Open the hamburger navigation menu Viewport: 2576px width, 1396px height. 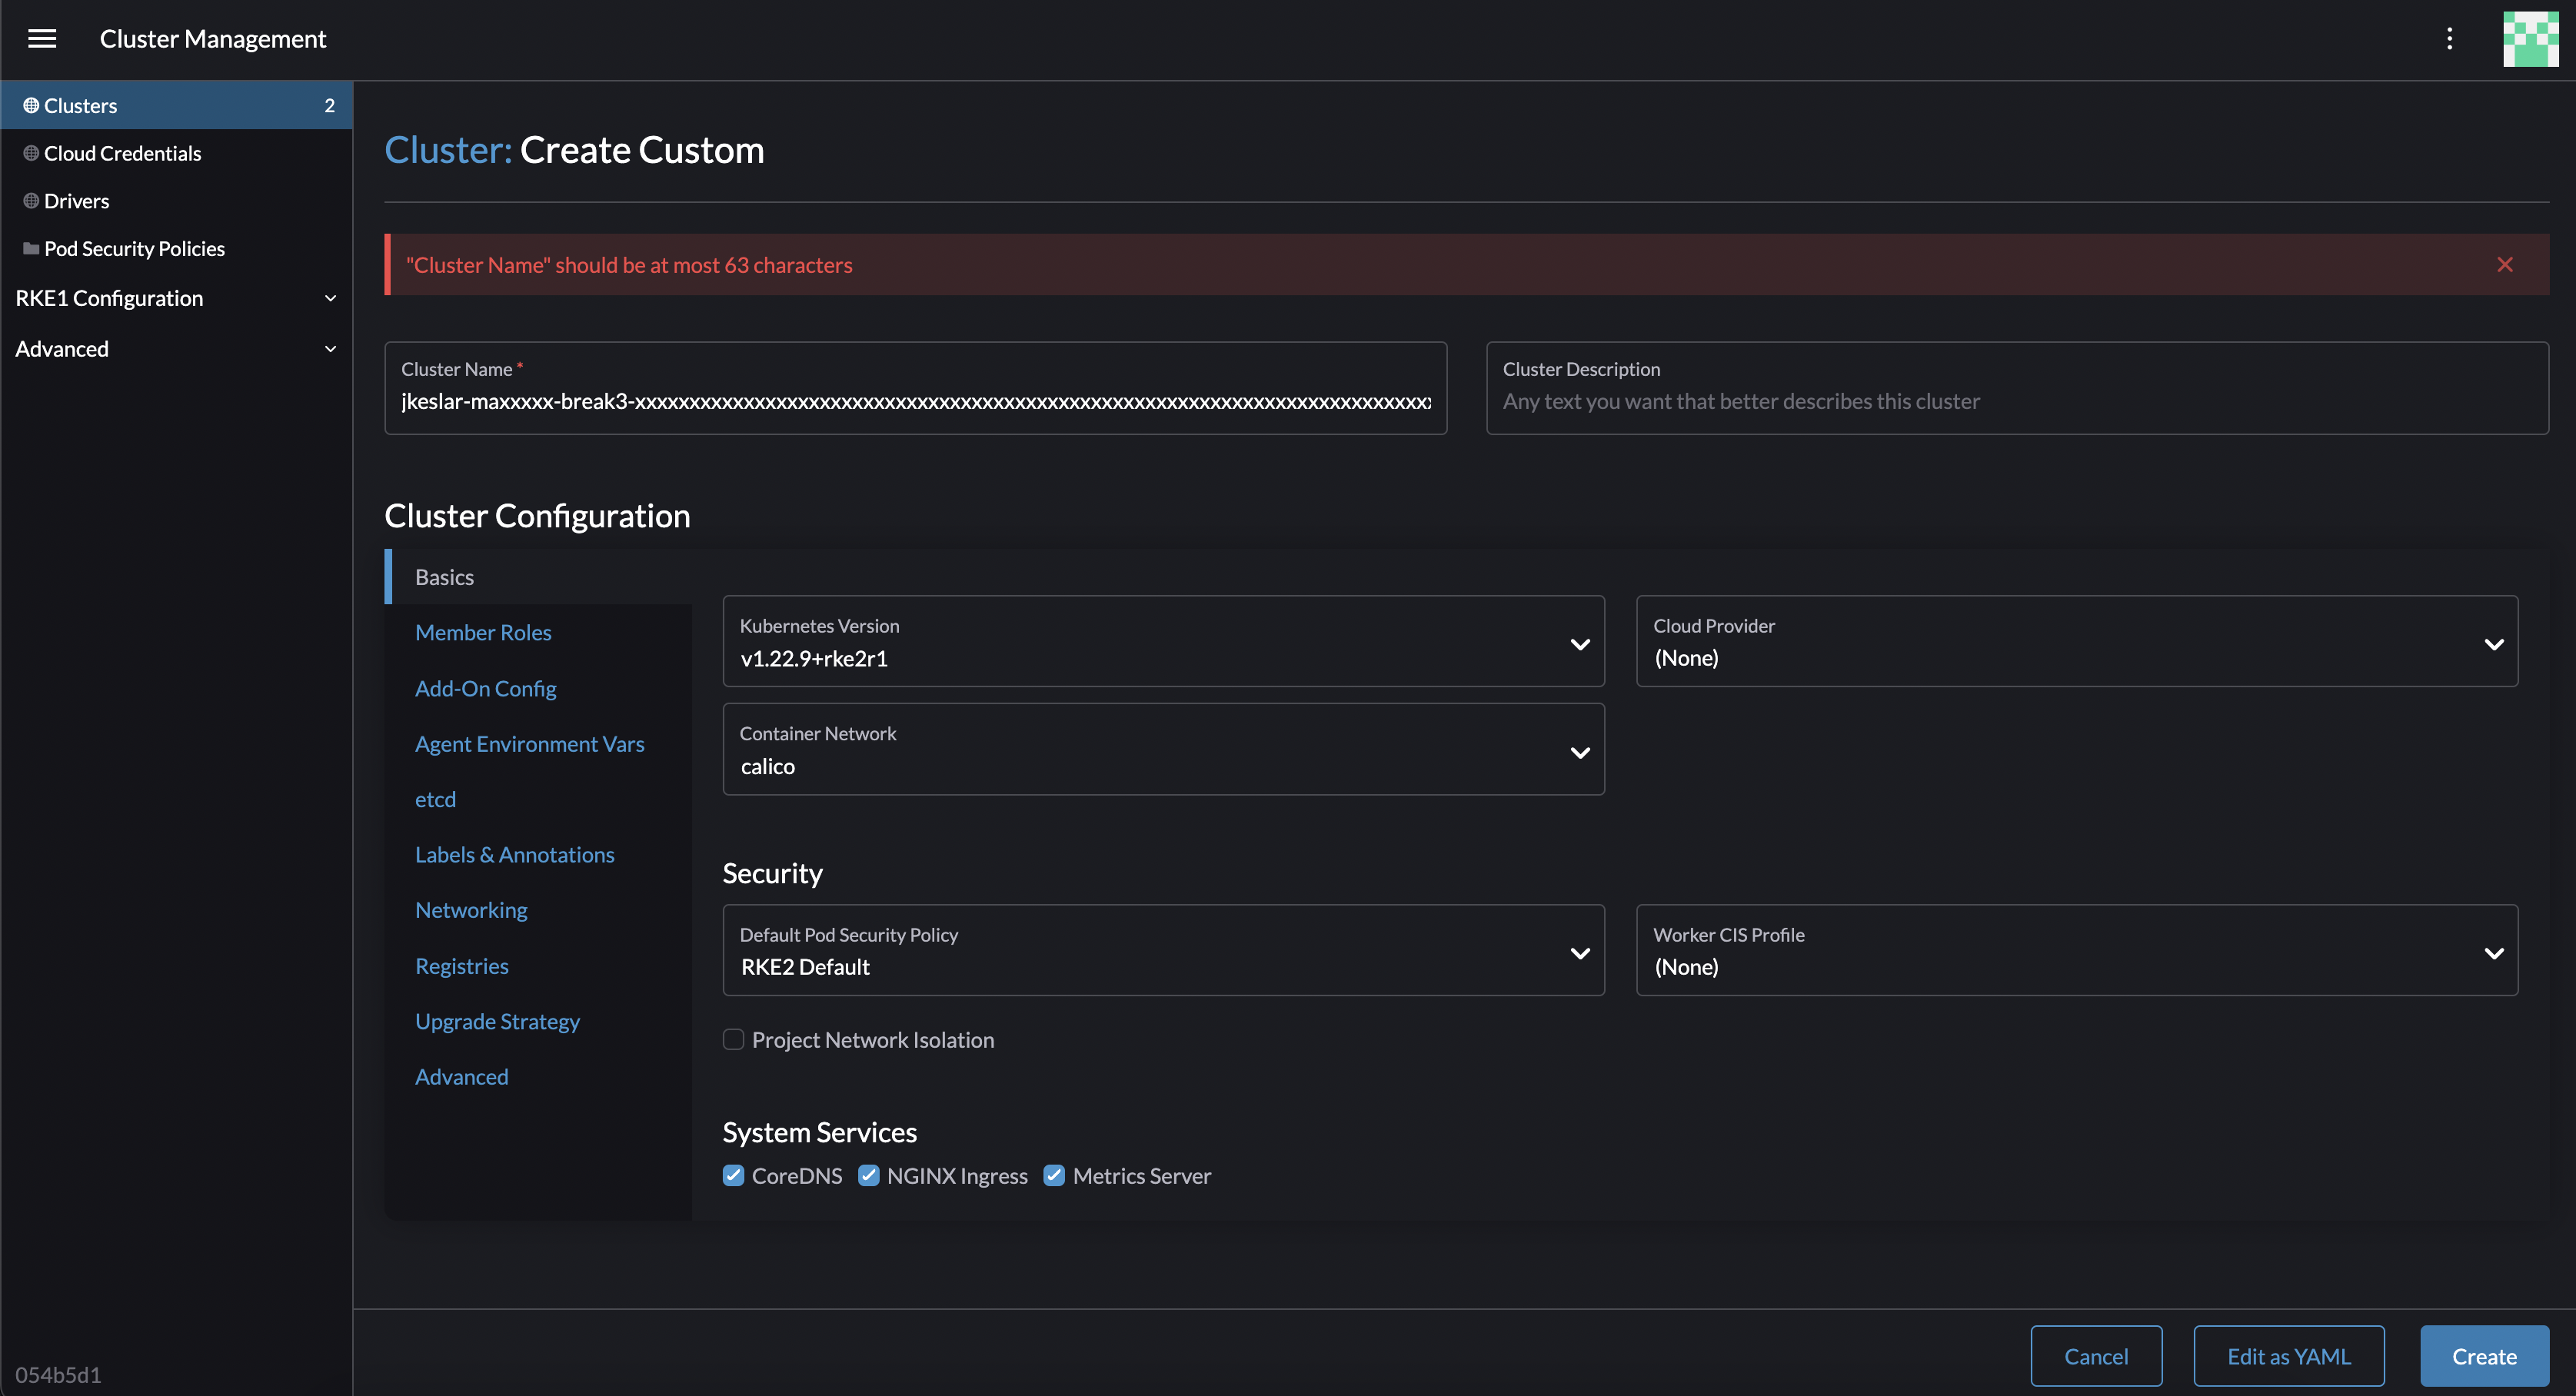click(42, 39)
